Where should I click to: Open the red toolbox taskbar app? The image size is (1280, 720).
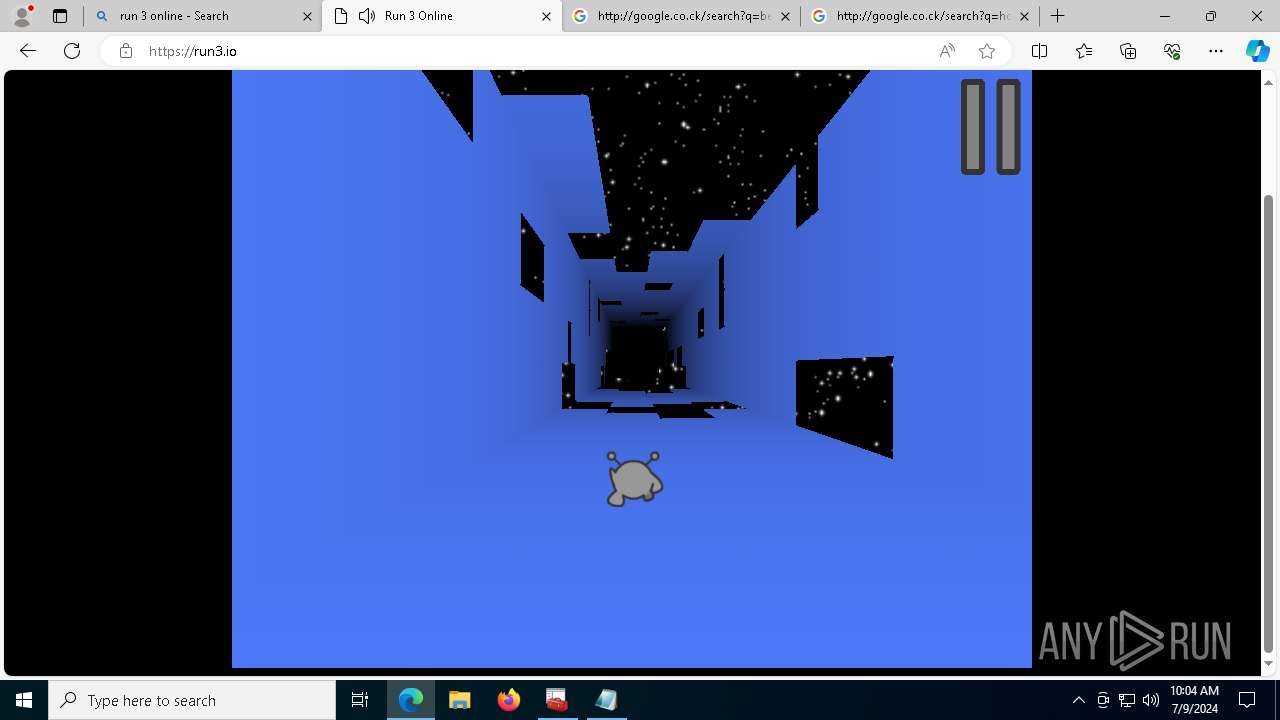point(557,700)
